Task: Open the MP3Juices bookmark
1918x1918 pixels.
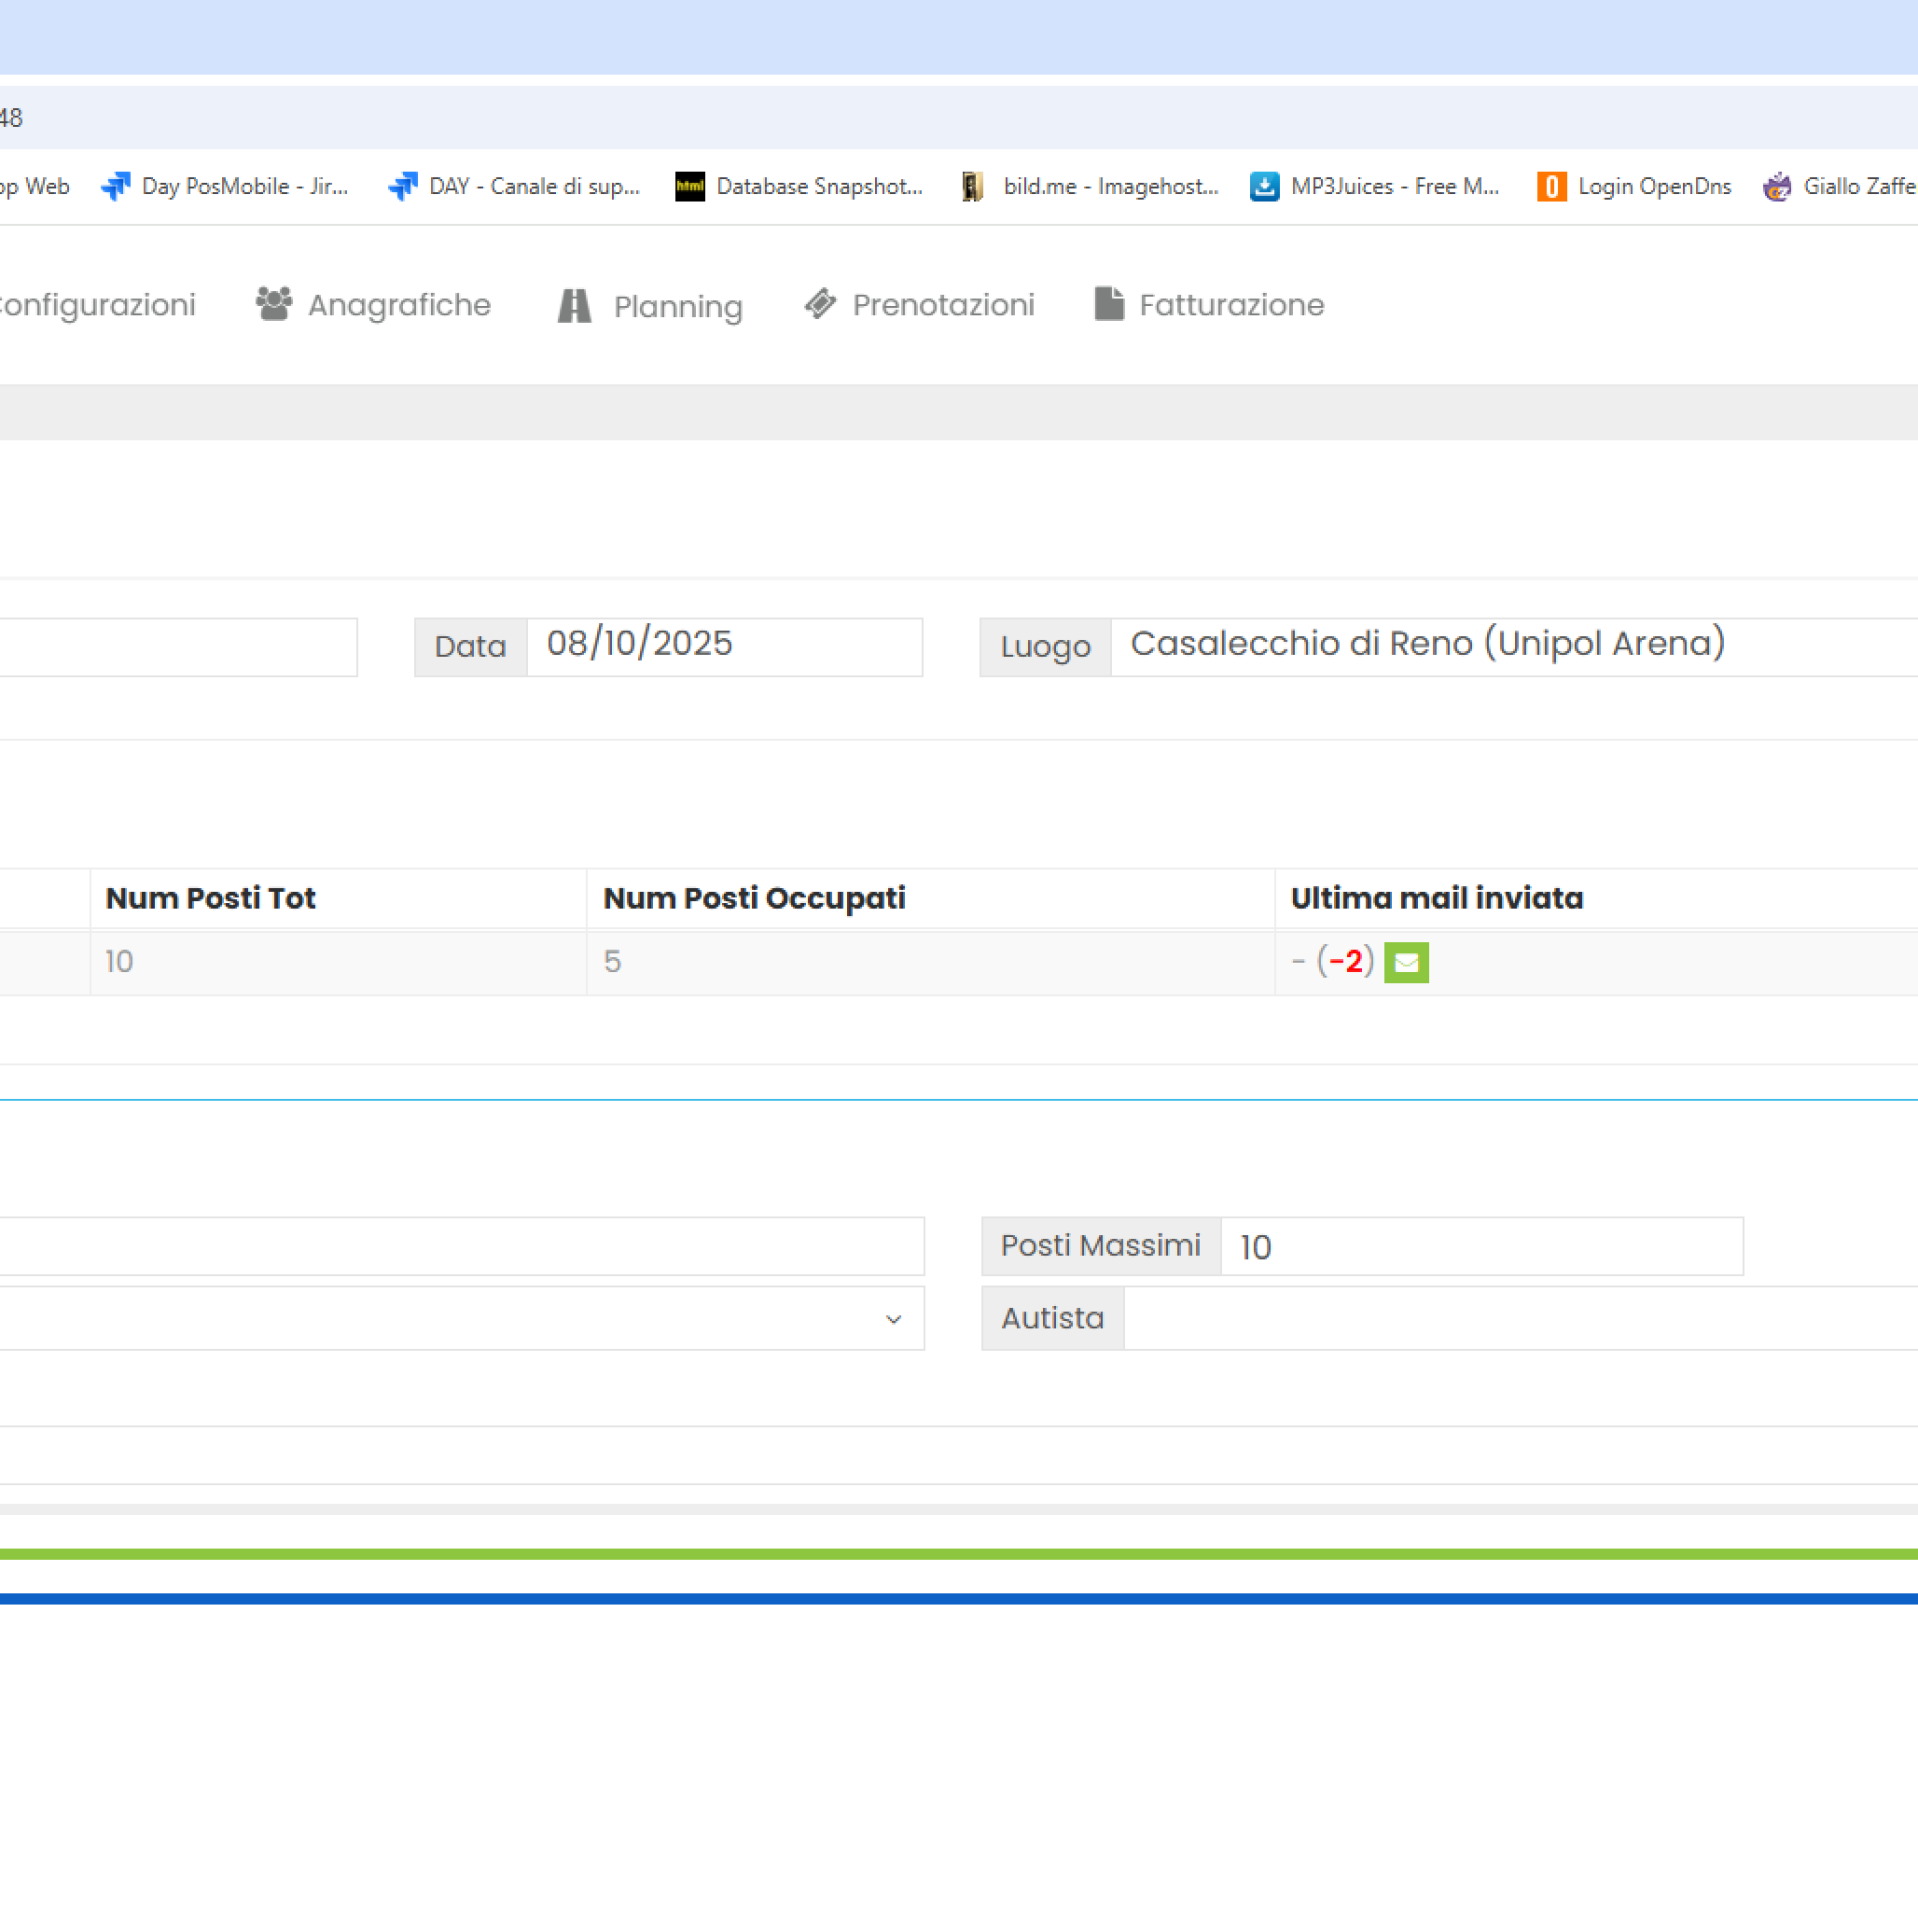Action: click(1375, 186)
